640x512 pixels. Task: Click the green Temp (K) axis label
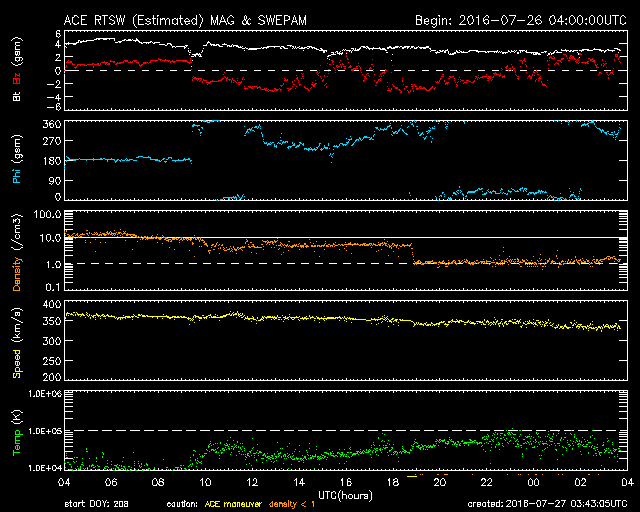pyautogui.click(x=17, y=433)
